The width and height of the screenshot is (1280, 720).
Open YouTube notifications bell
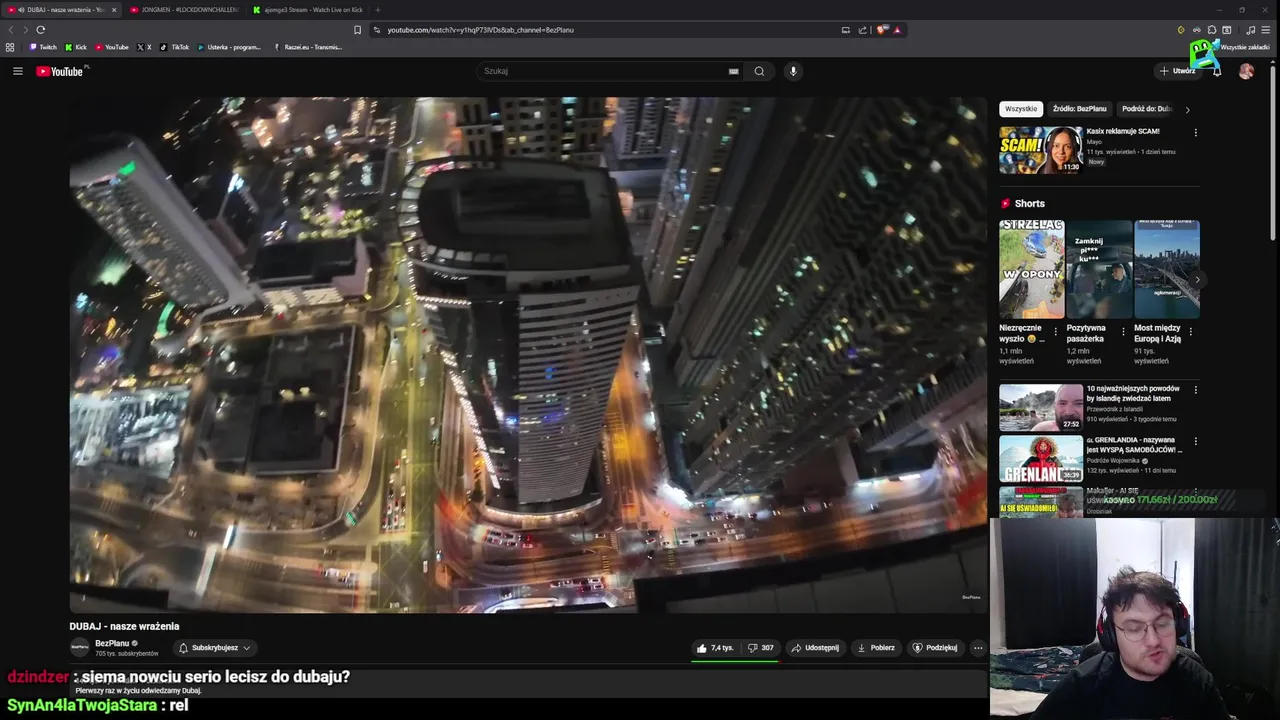tap(1216, 71)
